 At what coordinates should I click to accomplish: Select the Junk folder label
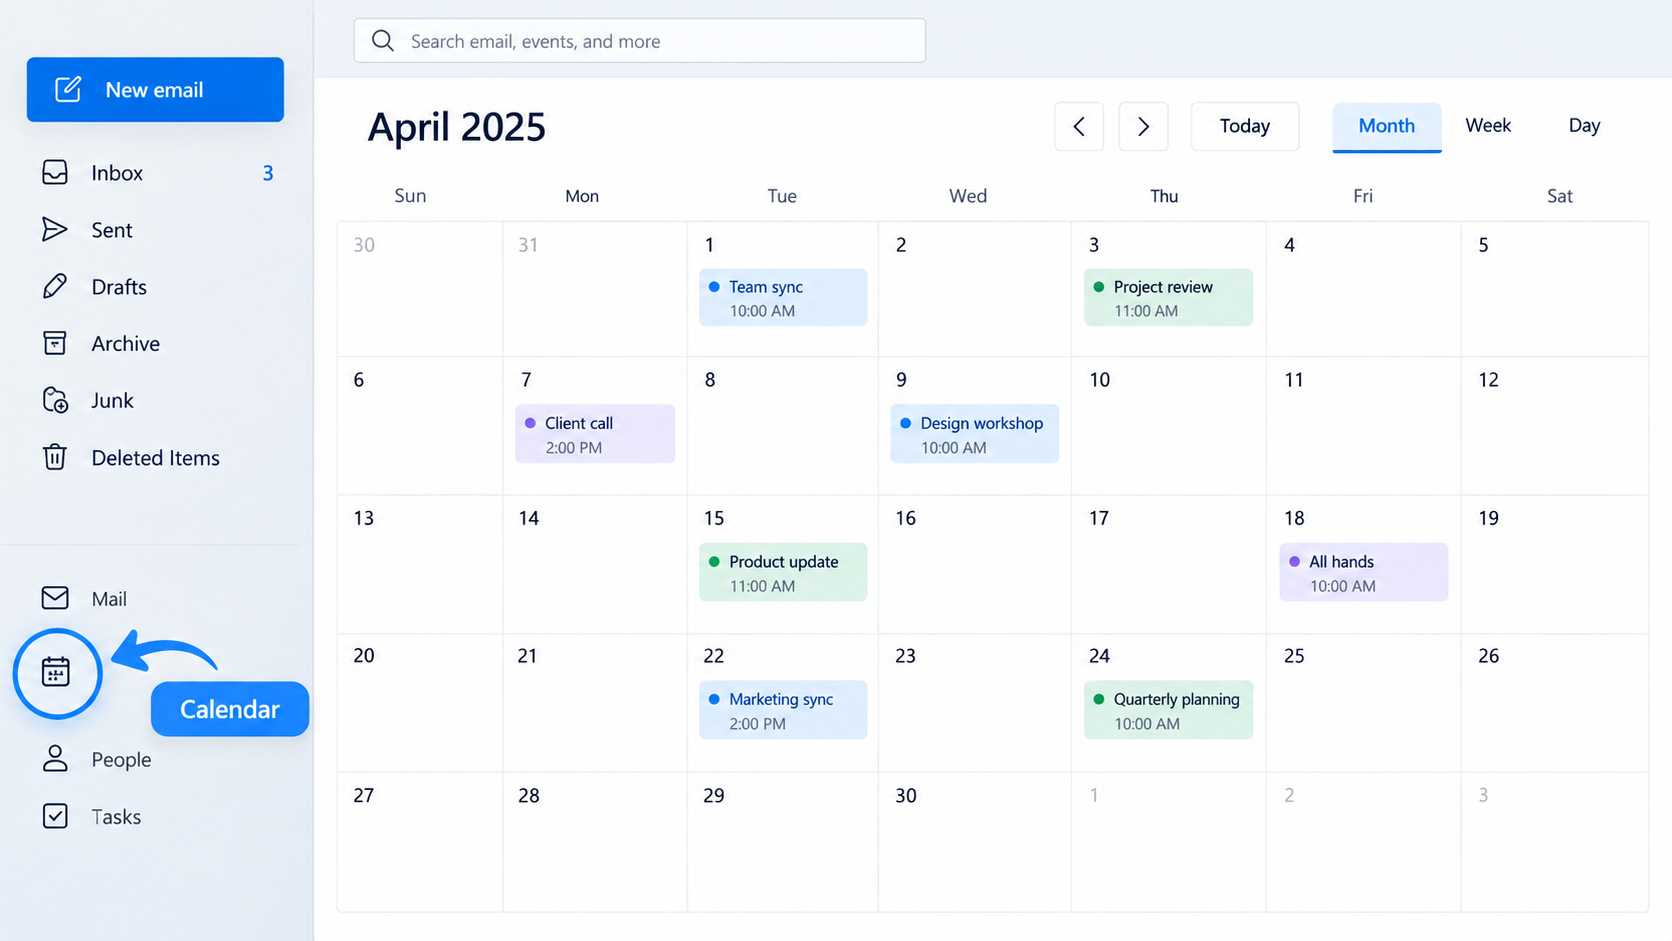(x=112, y=401)
